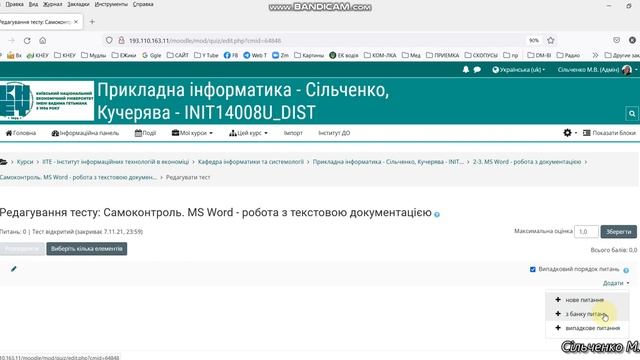Open the Картины bookmark folder
Screen dimensions: 640x360
point(309,55)
